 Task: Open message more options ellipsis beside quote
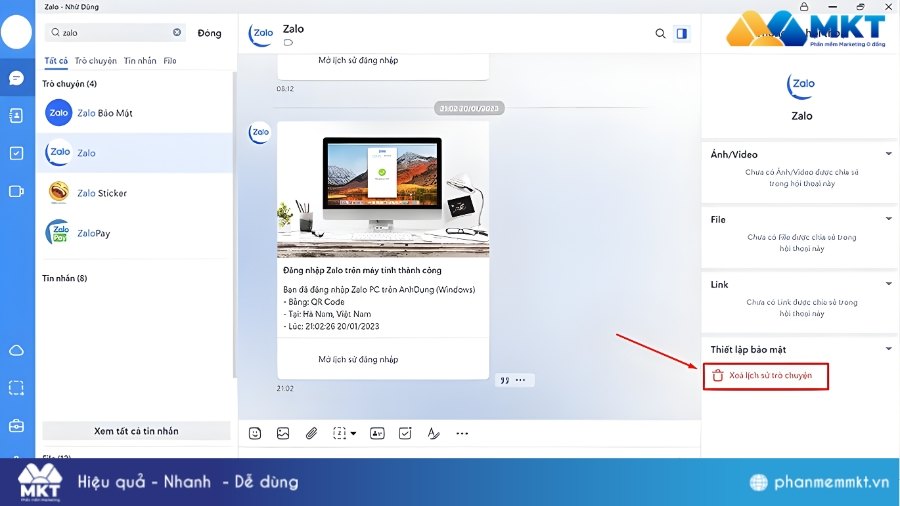(x=521, y=380)
